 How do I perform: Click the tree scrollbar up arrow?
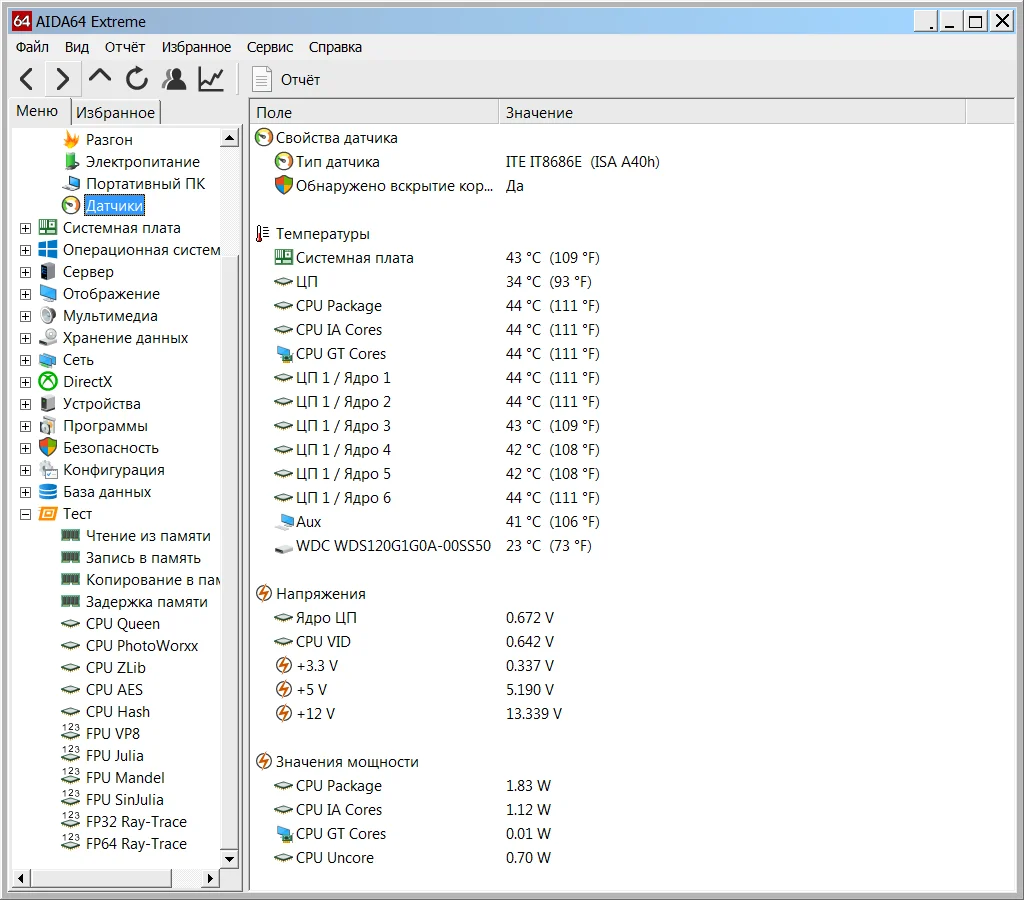[x=229, y=137]
